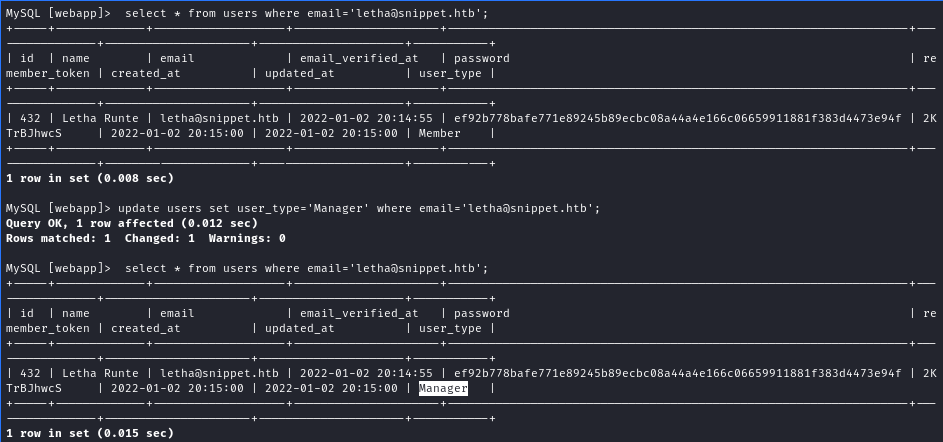
Task: Click user_type column header in second table
Action: (x=450, y=328)
